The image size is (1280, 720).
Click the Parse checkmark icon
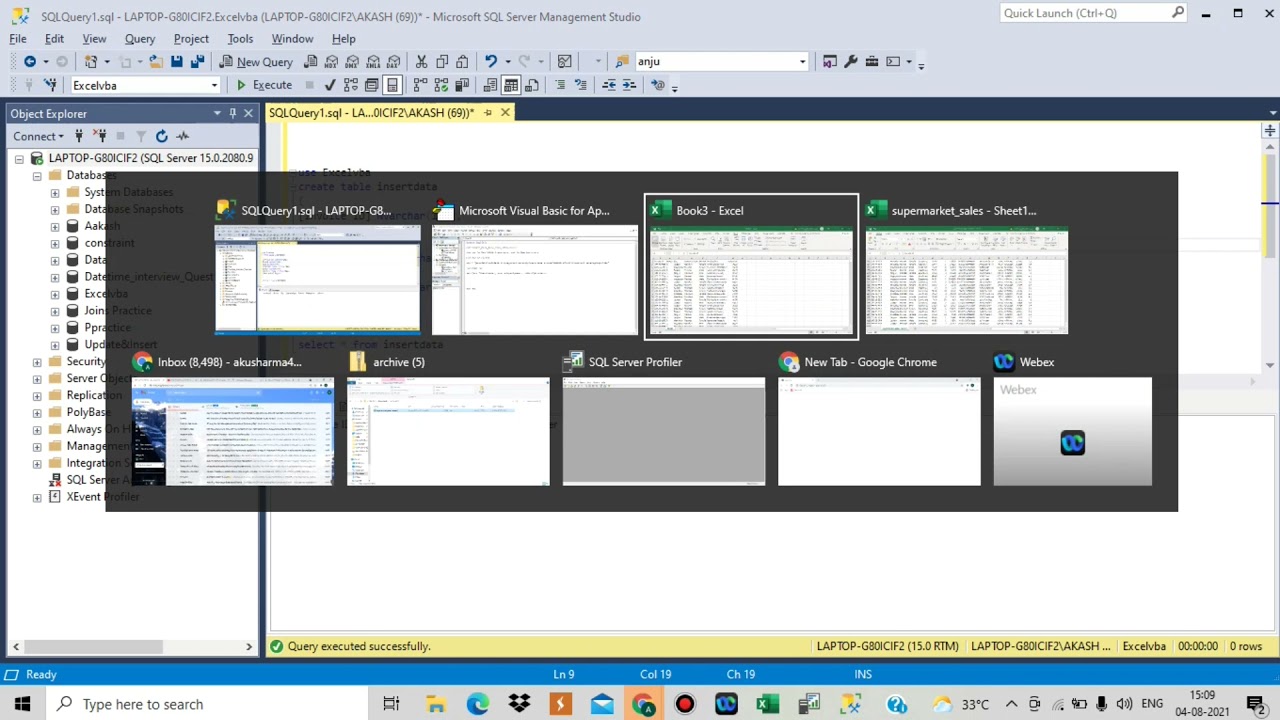(x=330, y=86)
